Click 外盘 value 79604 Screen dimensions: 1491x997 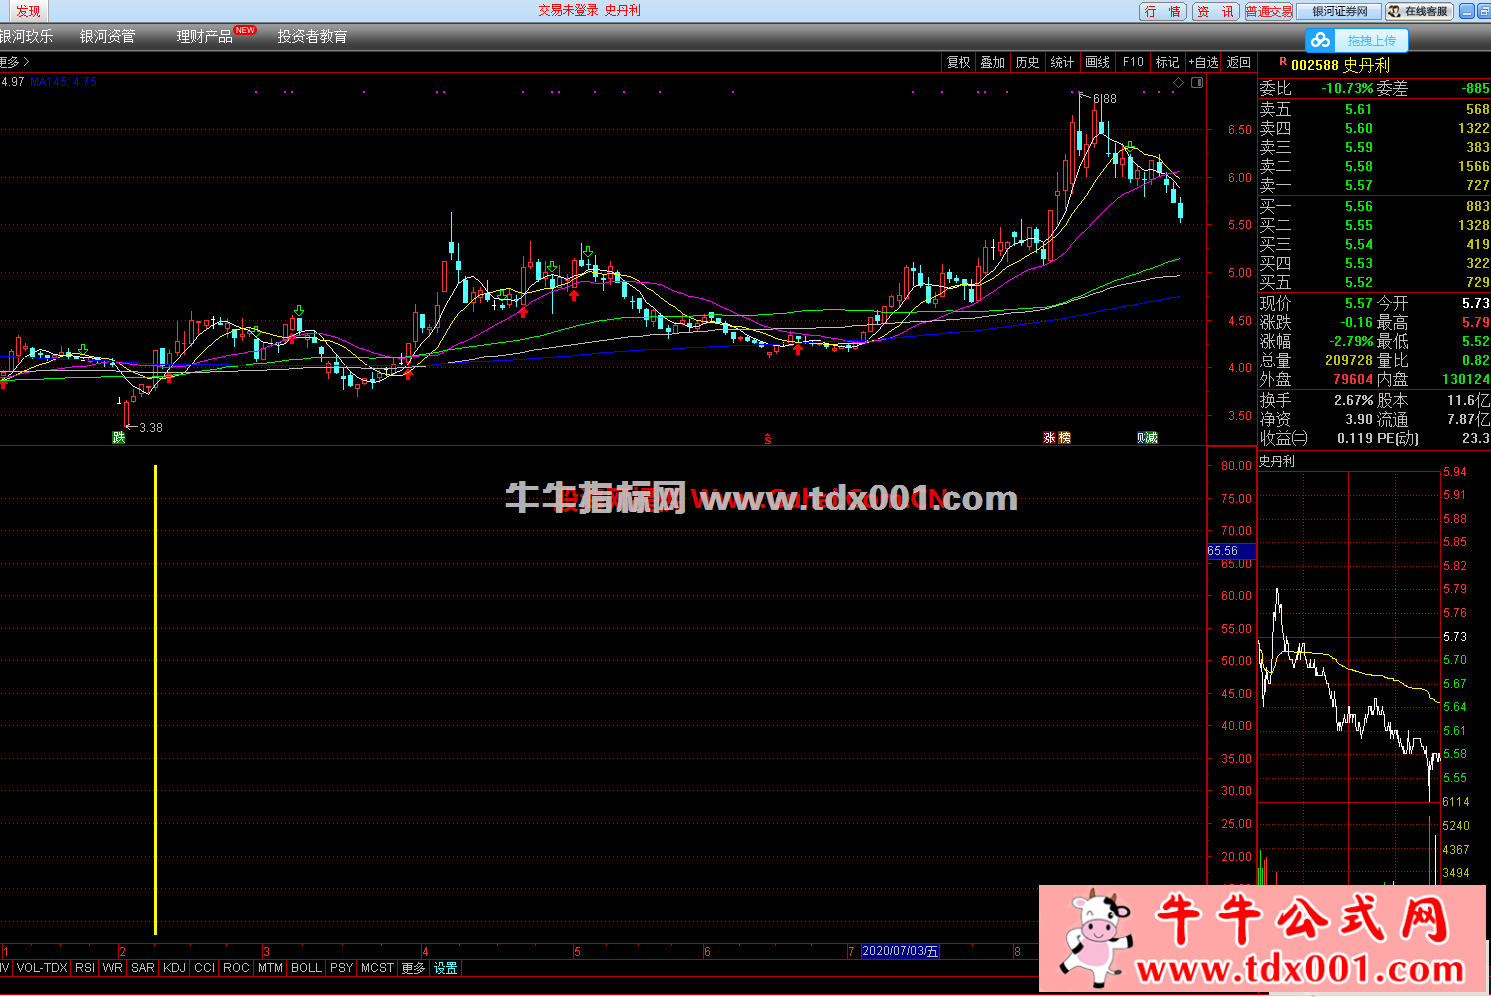point(1353,379)
